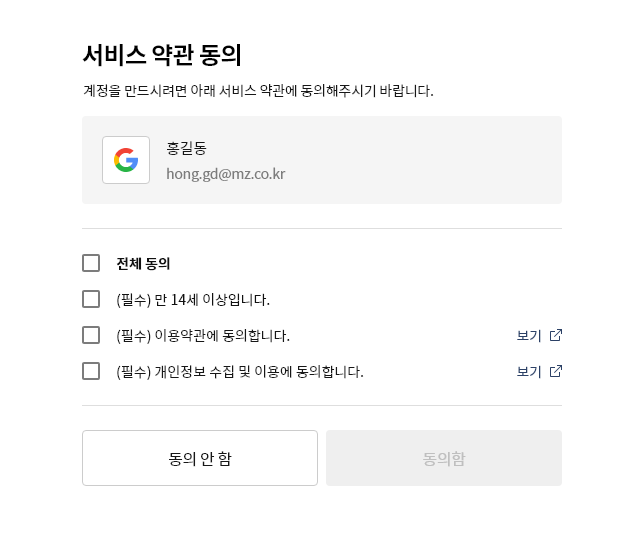
Task: Enable the 이용약관에 동의합니다 checkbox
Action: click(x=91, y=335)
